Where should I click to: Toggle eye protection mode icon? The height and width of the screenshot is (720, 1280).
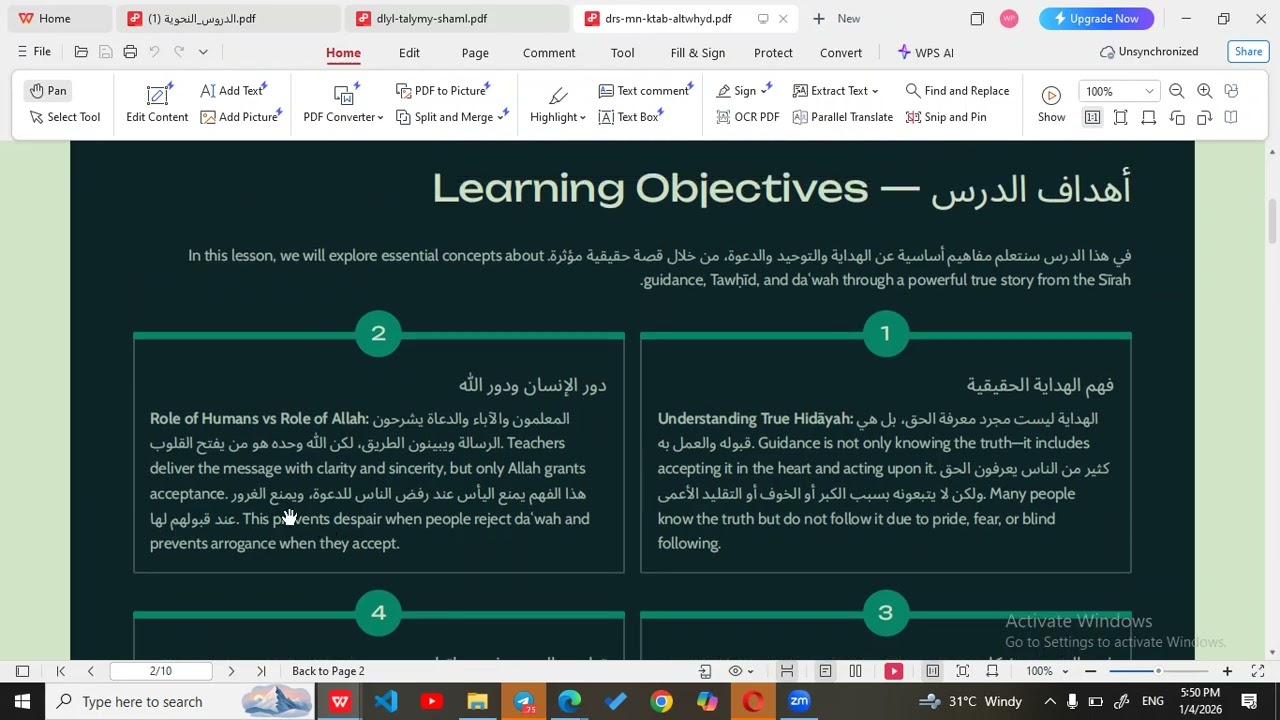tap(736, 671)
